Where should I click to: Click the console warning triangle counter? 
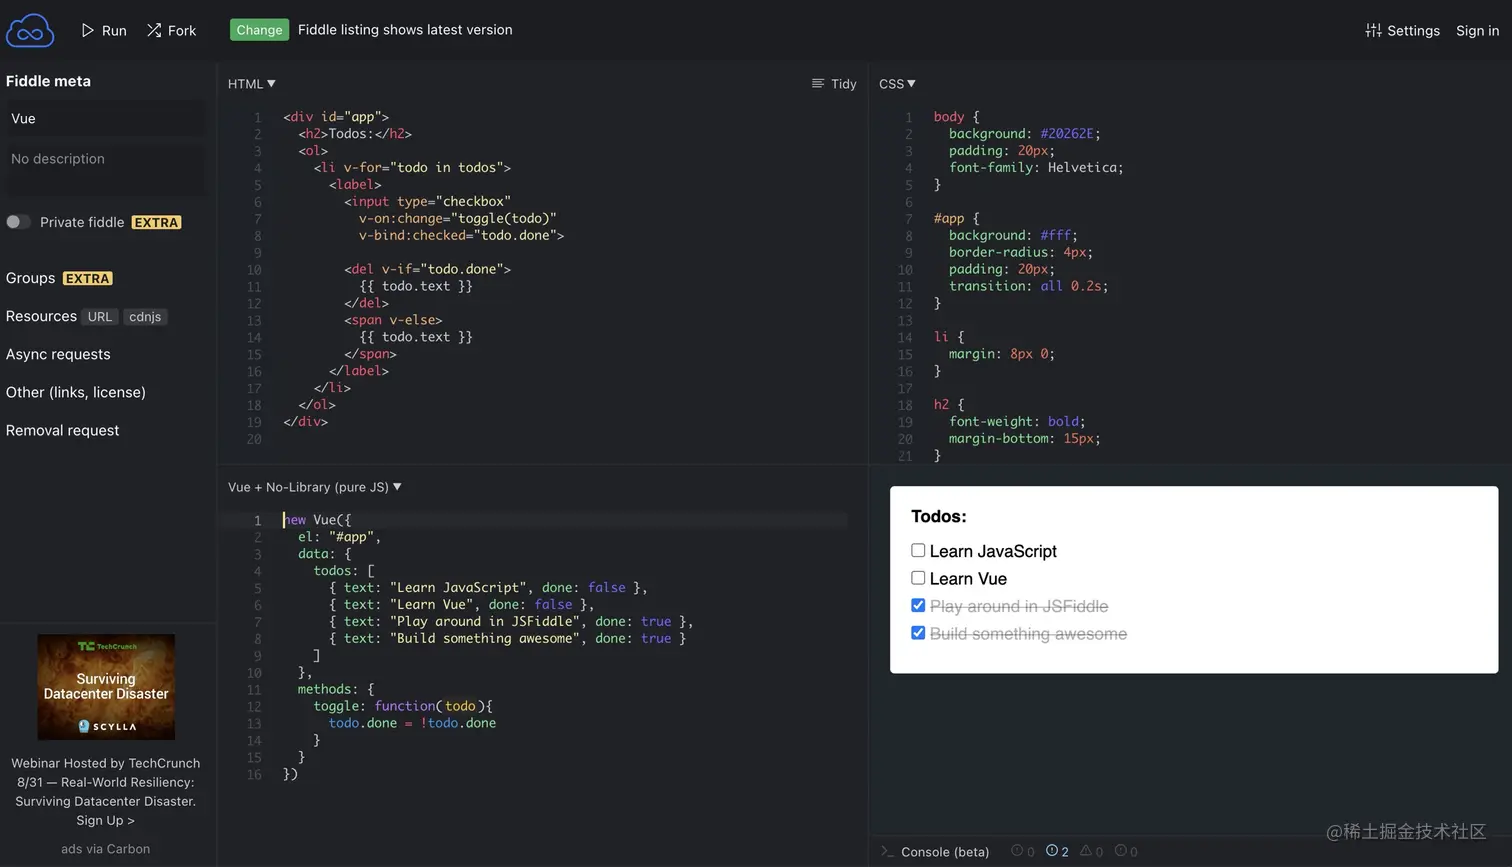click(1091, 851)
